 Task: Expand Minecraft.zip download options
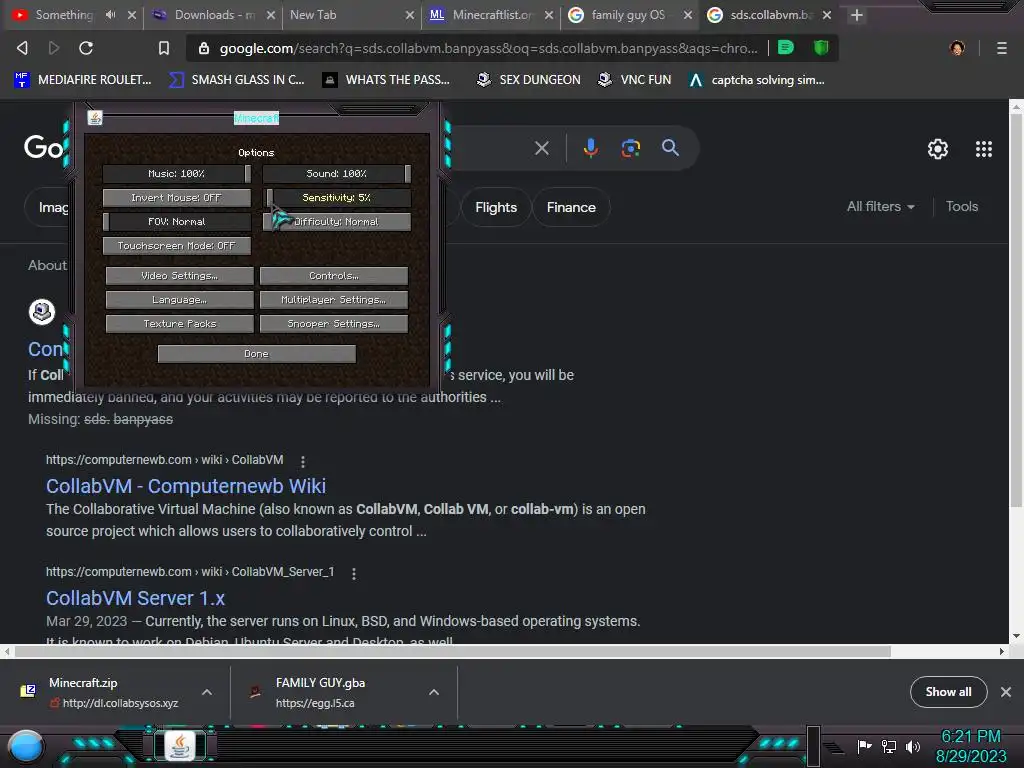[207, 692]
